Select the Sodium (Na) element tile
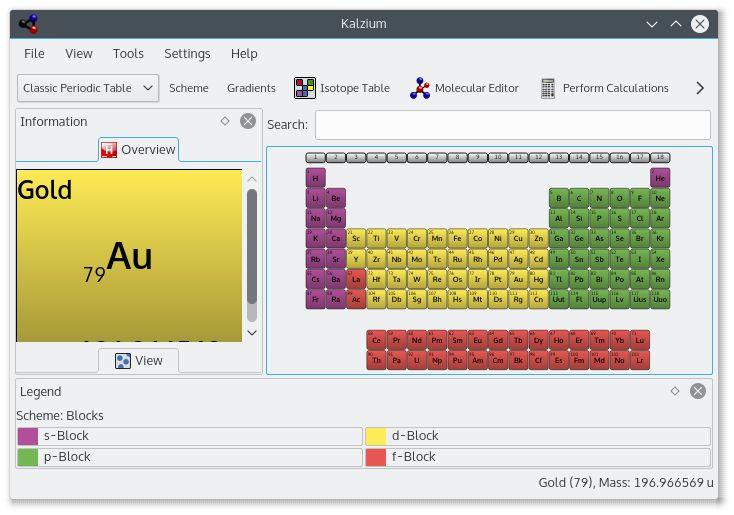The height and width of the screenshot is (515, 734). tap(316, 218)
